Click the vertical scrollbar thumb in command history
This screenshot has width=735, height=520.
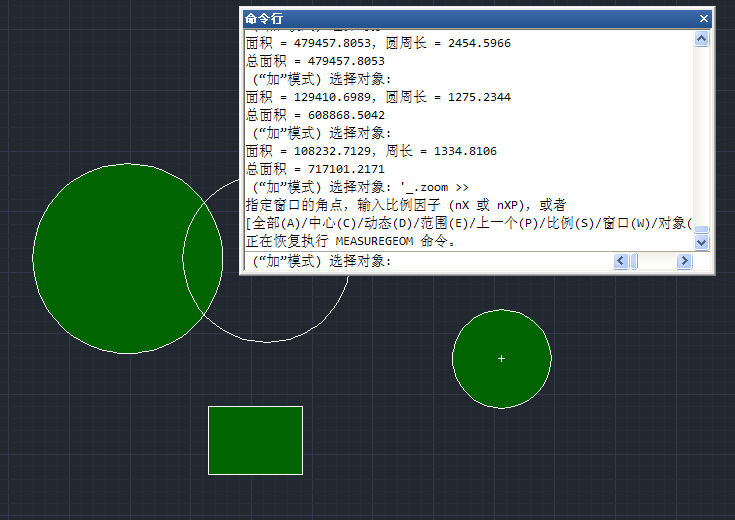click(701, 229)
